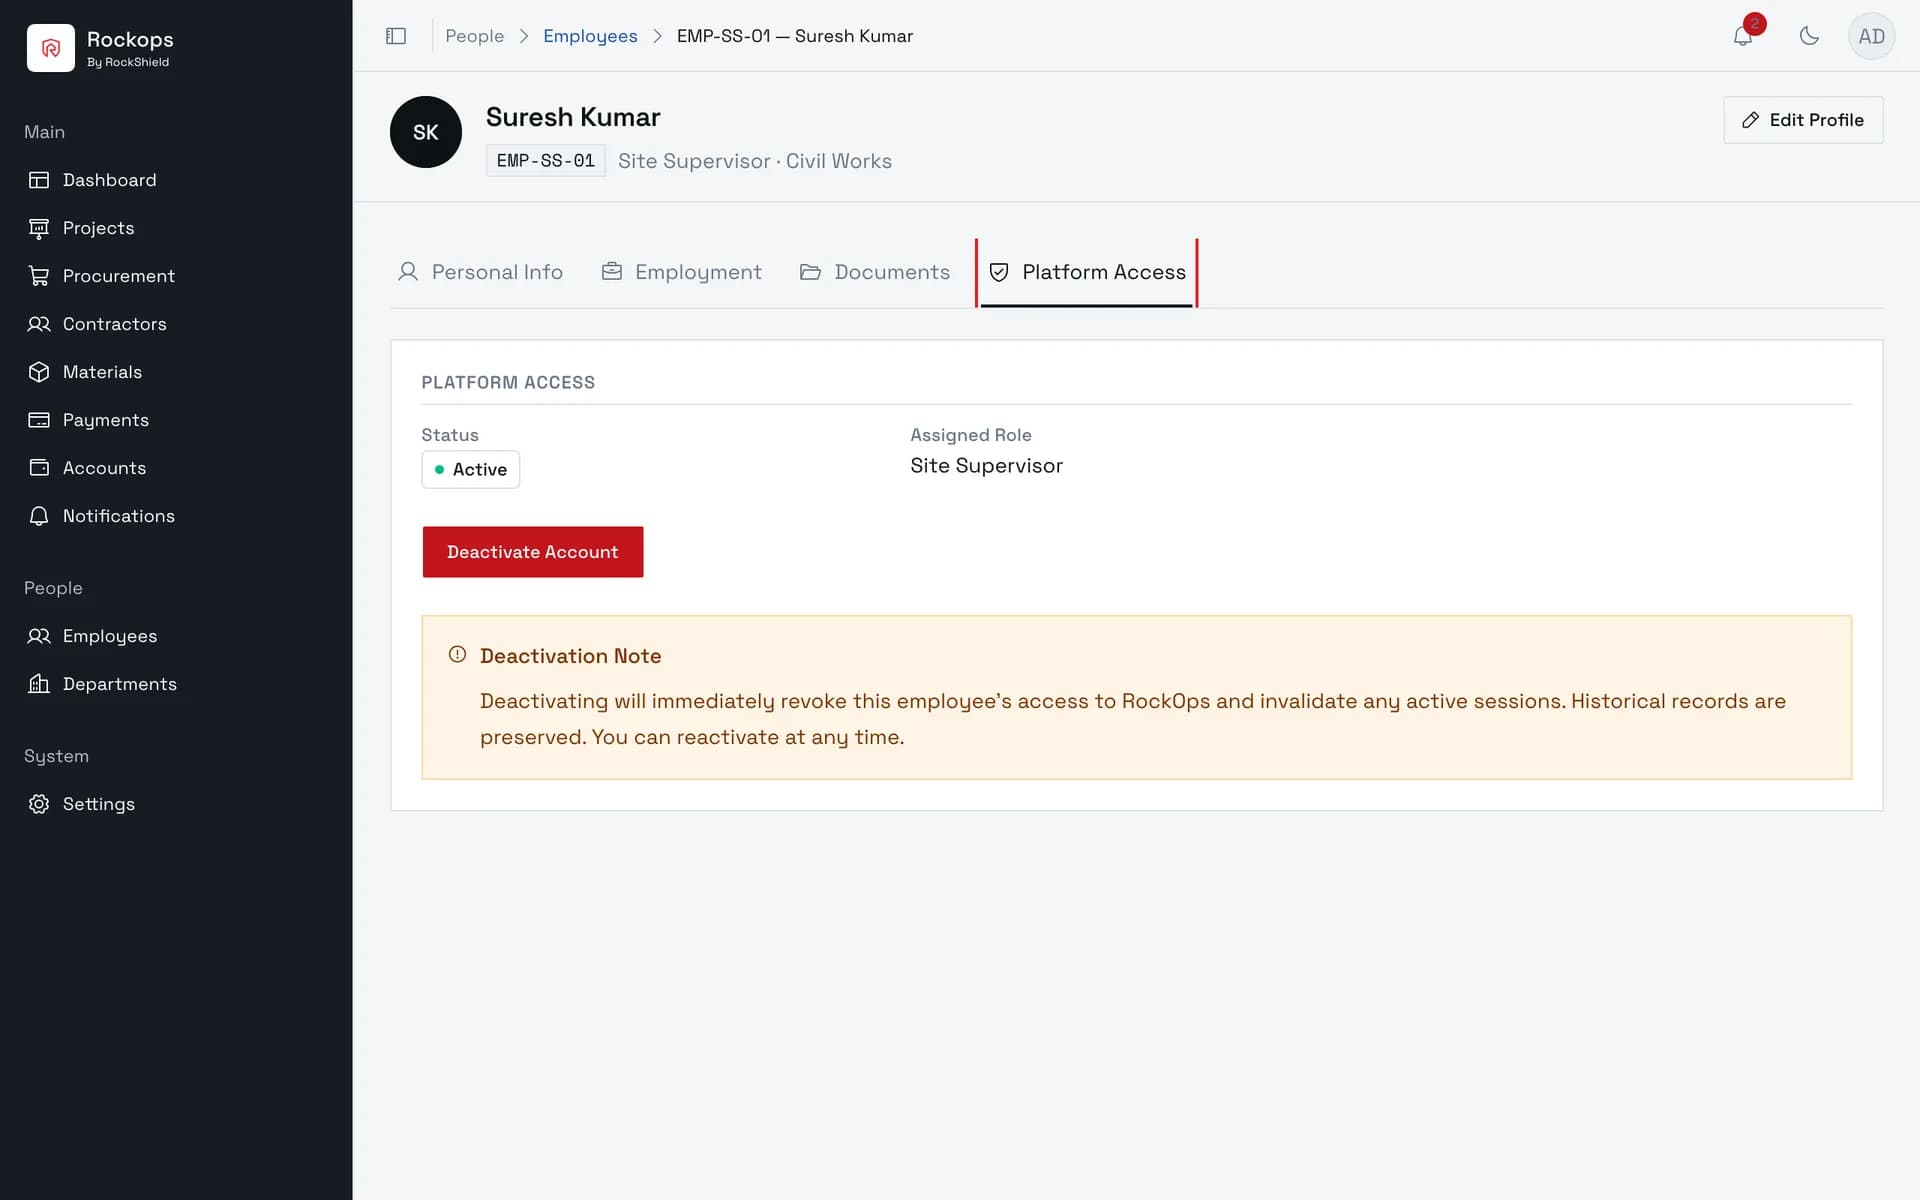Switch to Personal Info tab

pyautogui.click(x=480, y=272)
